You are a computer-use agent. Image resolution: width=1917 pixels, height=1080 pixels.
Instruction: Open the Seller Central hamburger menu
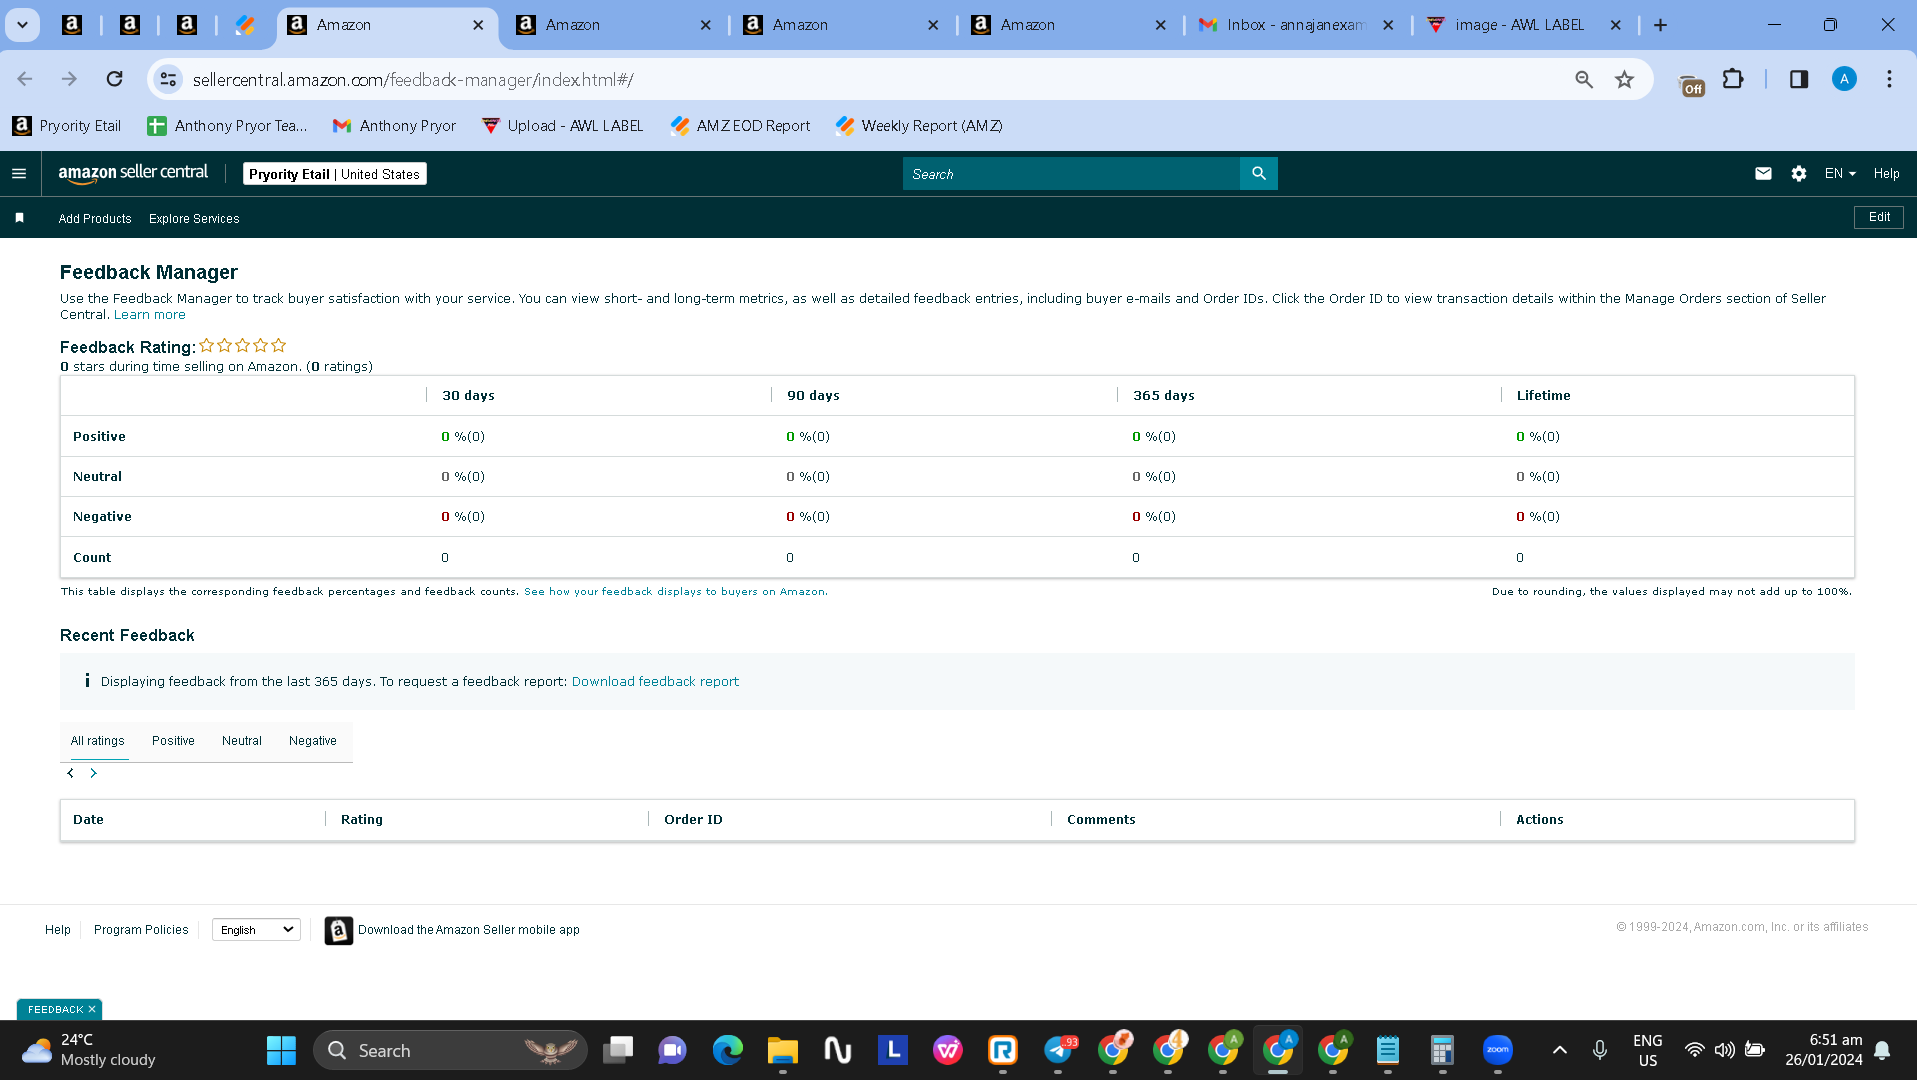point(19,174)
